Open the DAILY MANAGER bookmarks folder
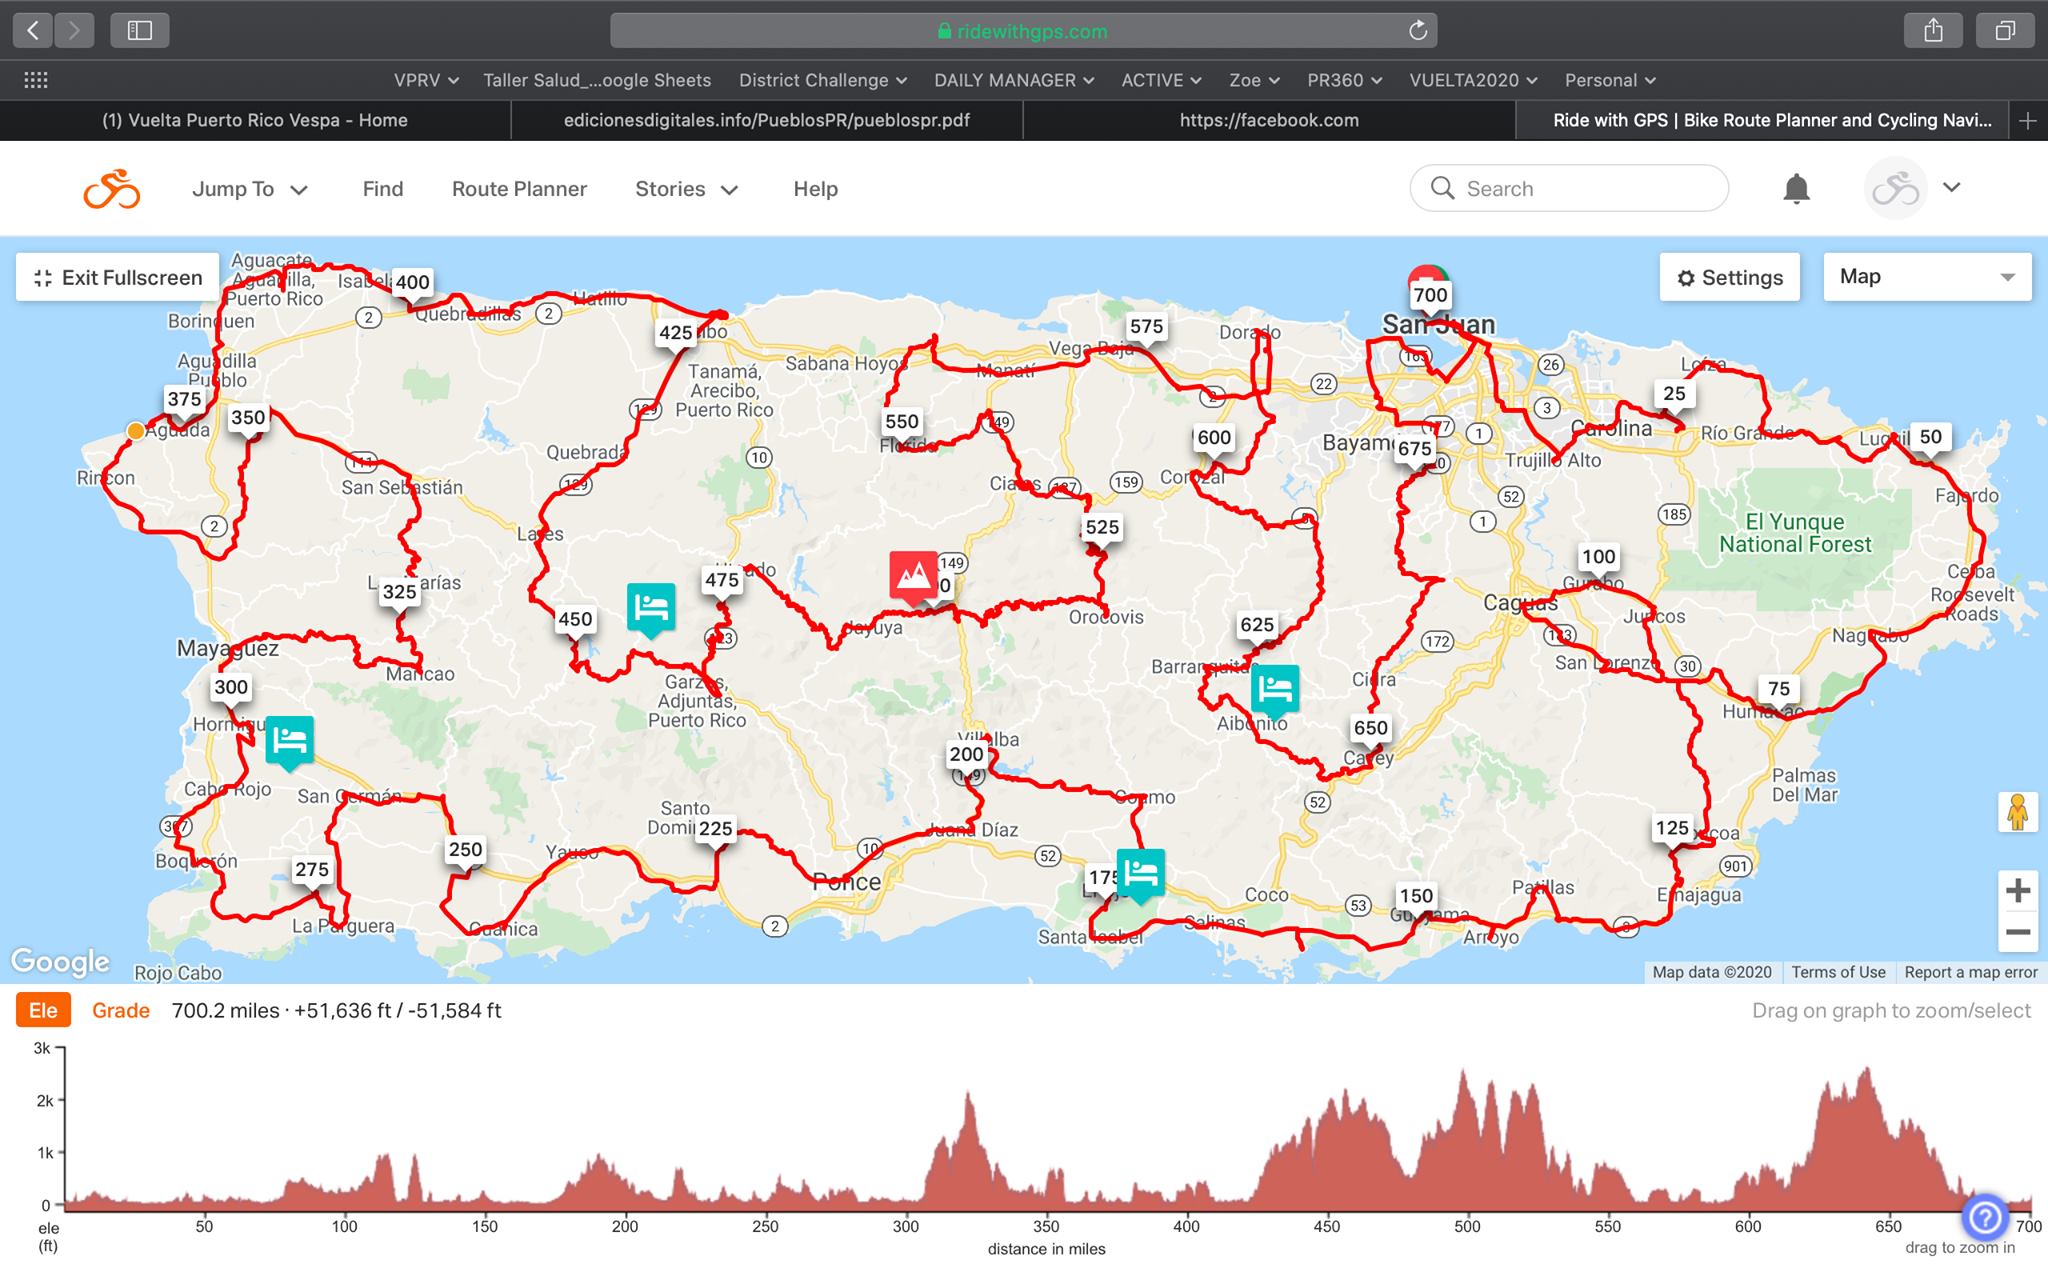 1014,80
